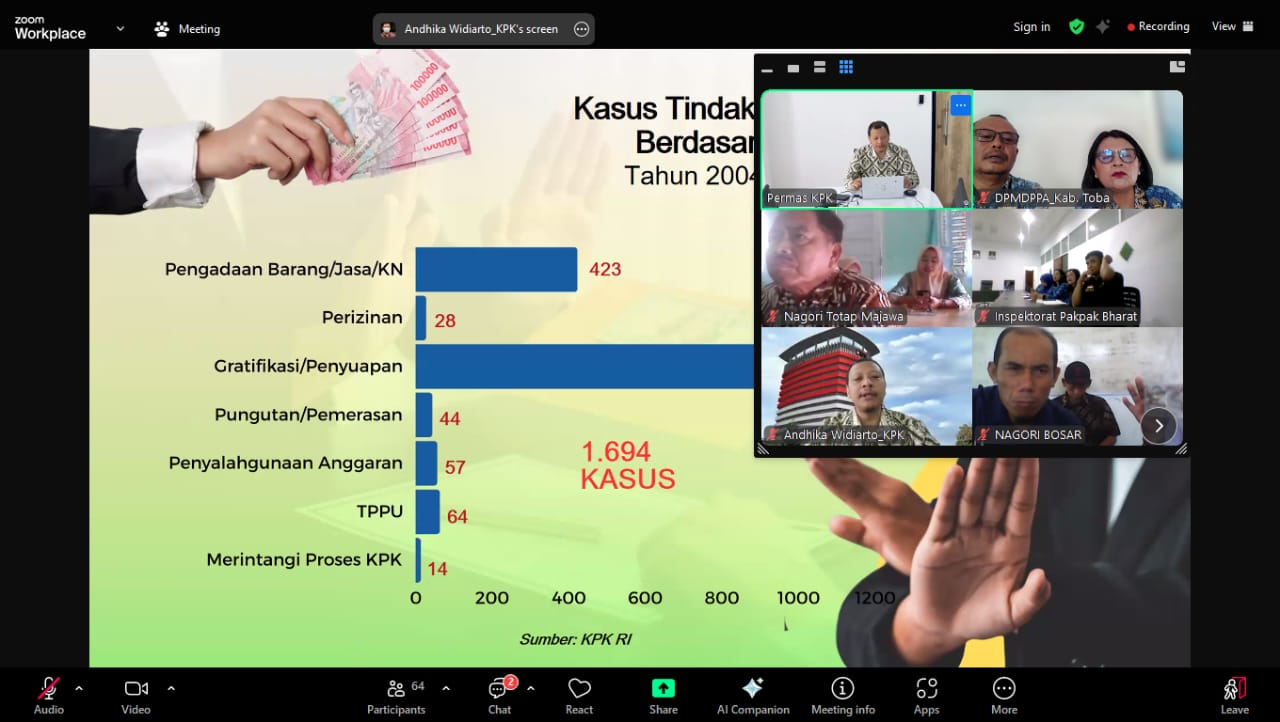Viewport: 1280px width, 722px height.
Task: Open the View layout menu
Action: coord(1232,27)
